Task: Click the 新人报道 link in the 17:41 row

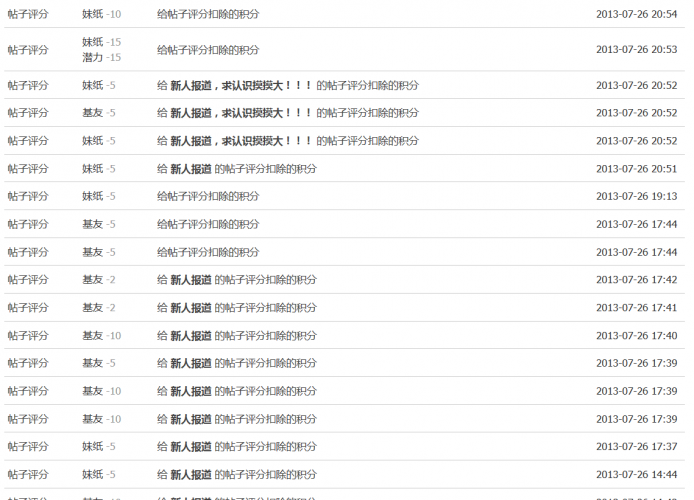Action: tap(190, 308)
